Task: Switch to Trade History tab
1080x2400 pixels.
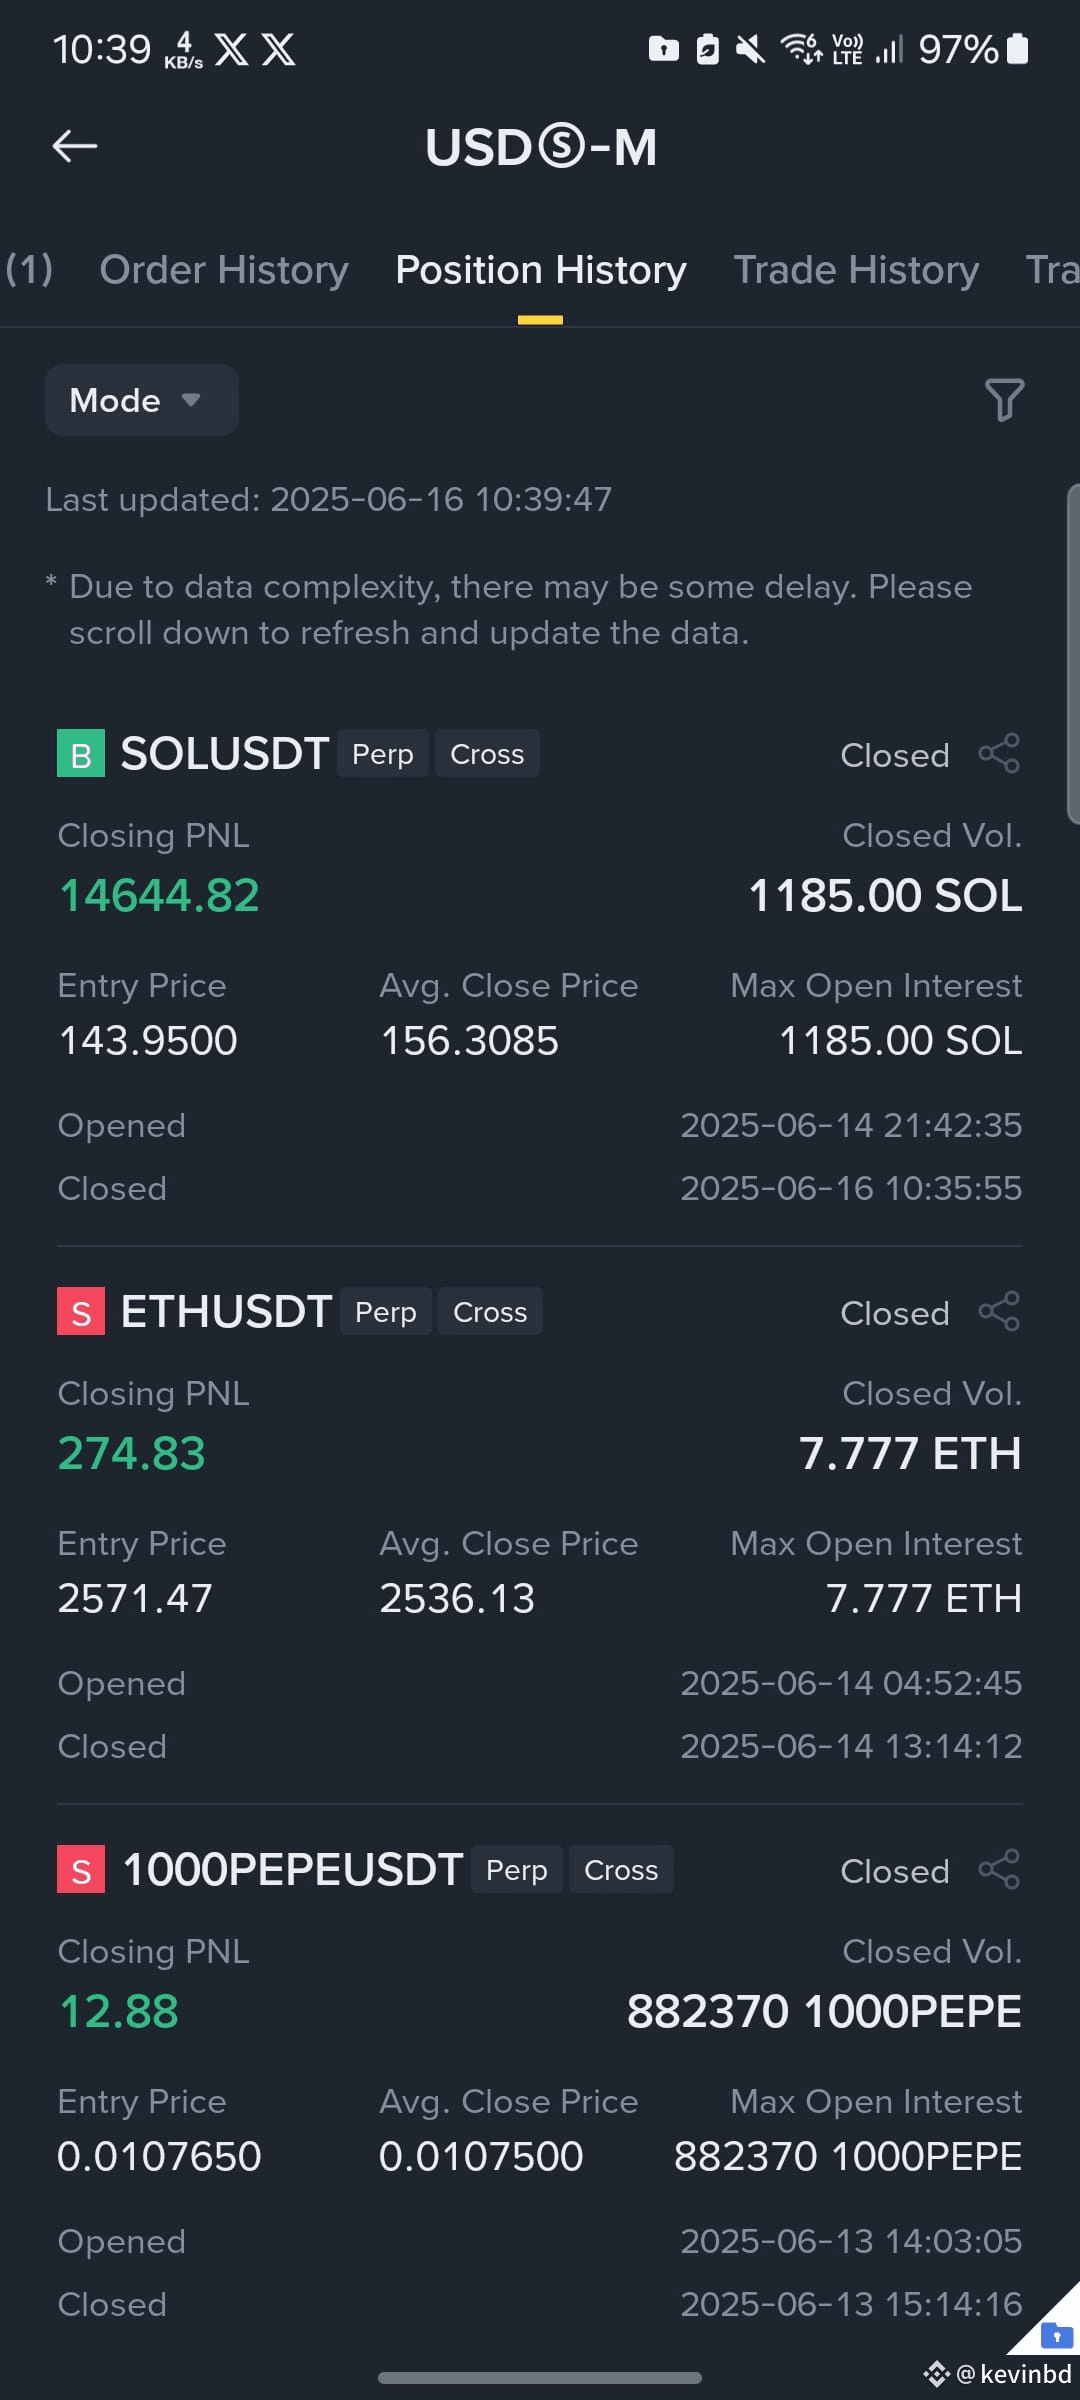Action: pos(856,270)
